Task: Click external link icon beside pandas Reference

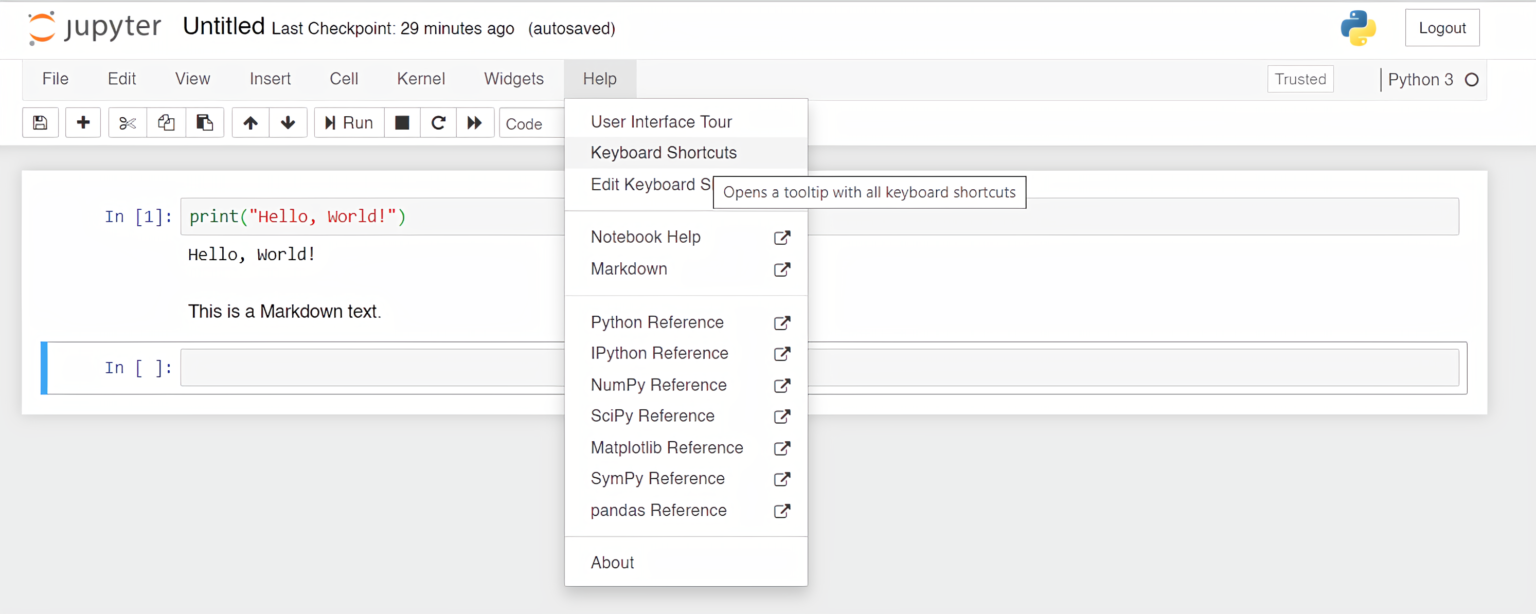Action: 782,511
